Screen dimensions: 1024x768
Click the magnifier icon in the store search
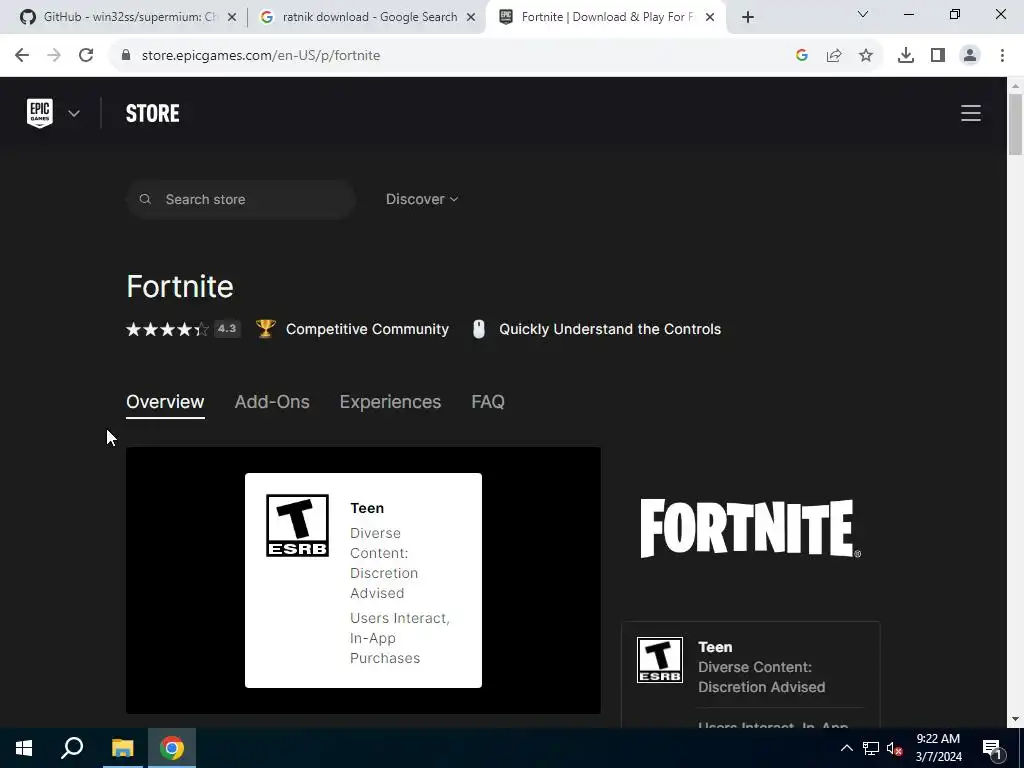pyautogui.click(x=145, y=199)
